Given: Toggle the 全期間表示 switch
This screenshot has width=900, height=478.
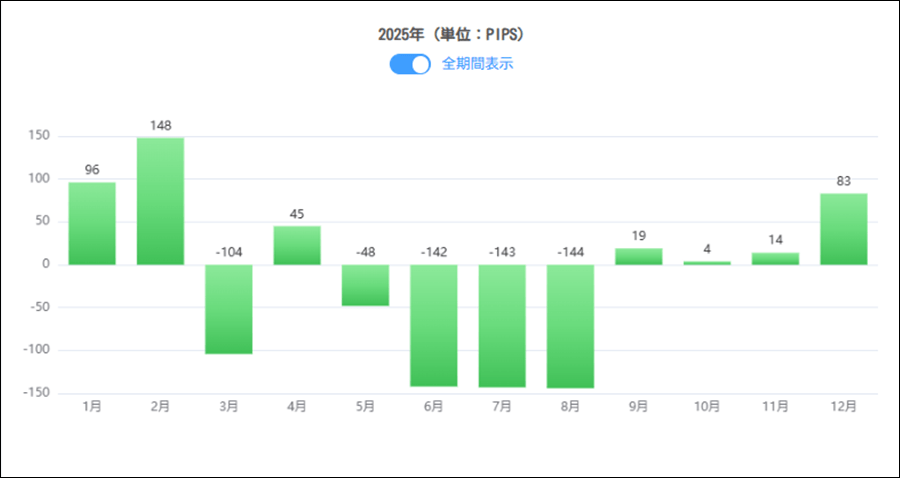Looking at the screenshot, I should [410, 64].
